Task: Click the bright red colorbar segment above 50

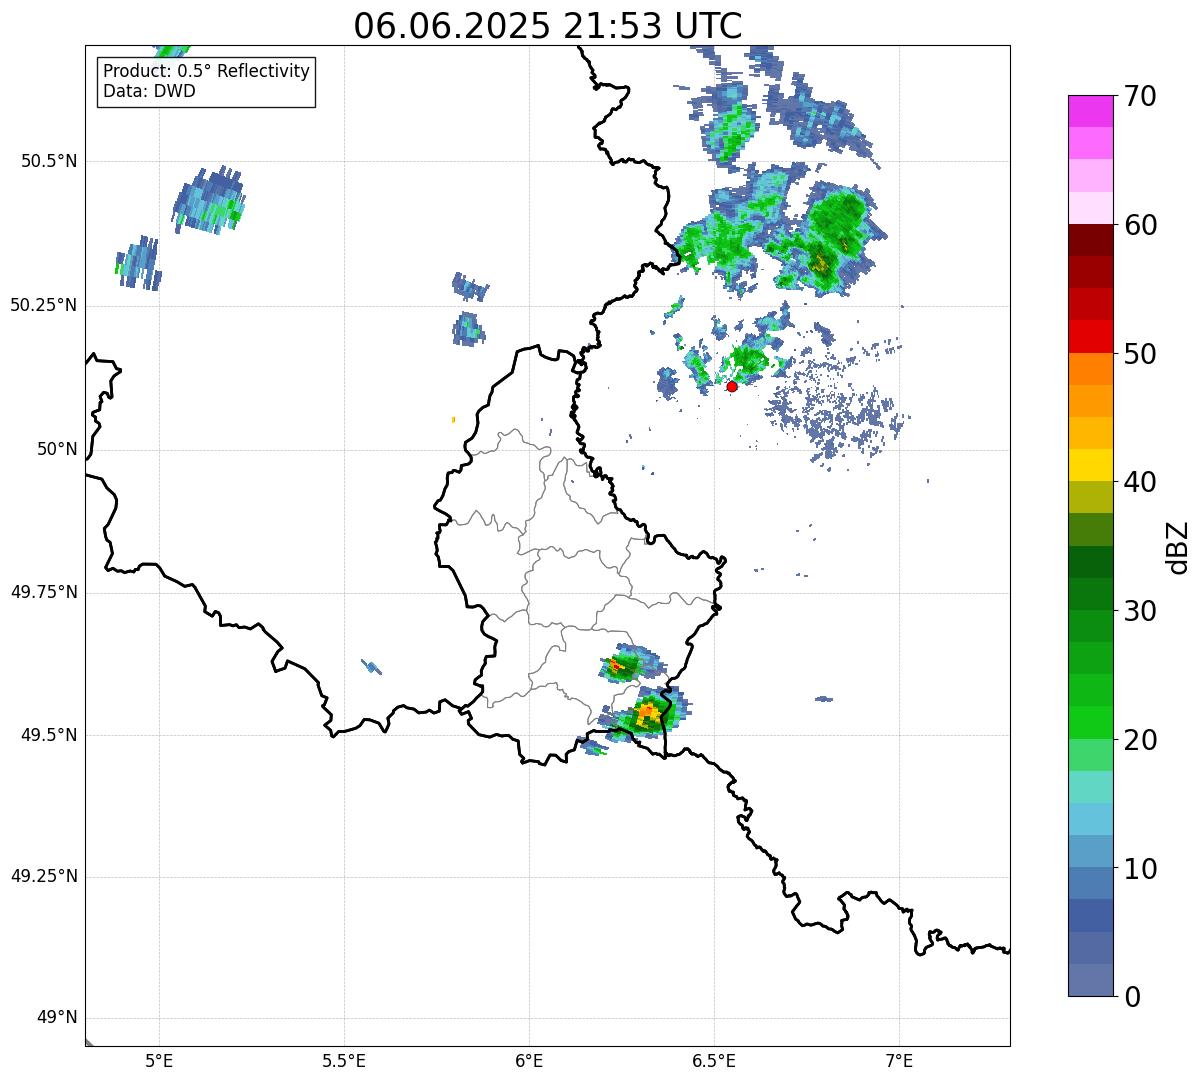Action: click(x=1090, y=336)
